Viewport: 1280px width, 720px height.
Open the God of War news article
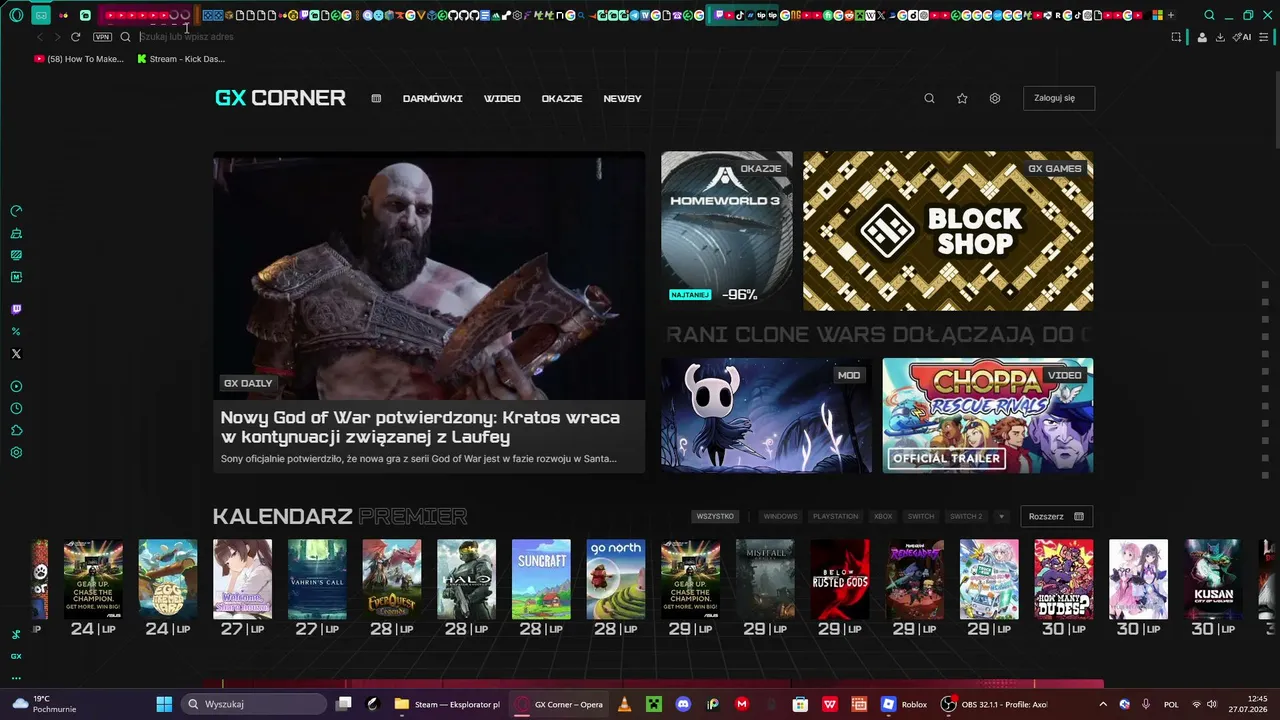pyautogui.click(x=429, y=312)
